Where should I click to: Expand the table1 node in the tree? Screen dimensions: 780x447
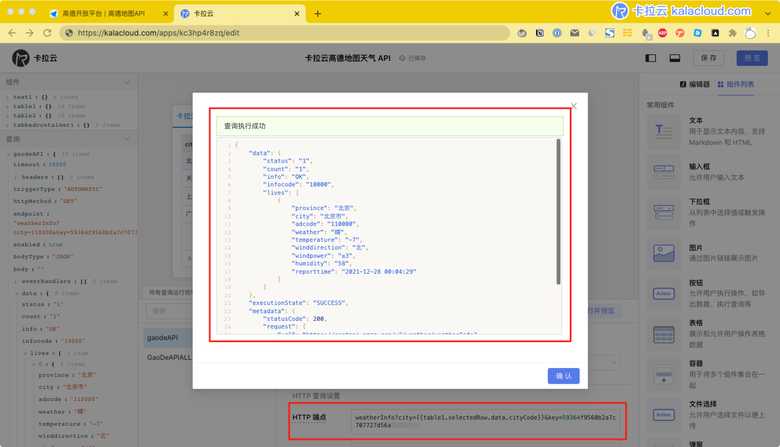pyautogui.click(x=7, y=106)
